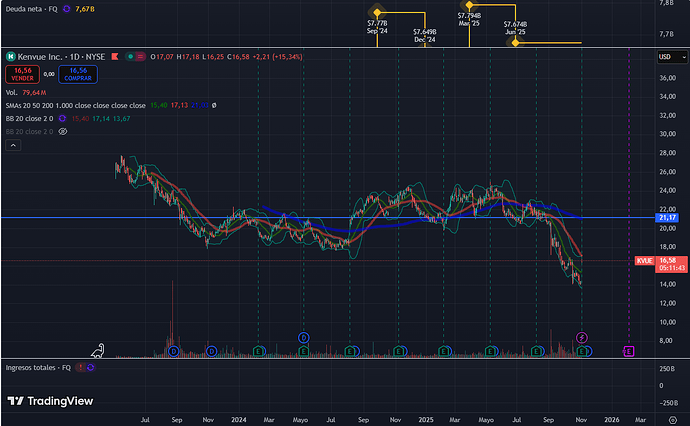Image resolution: width=690 pixels, height=426 pixels.
Task: Click the Kenvue Inc. symbol logo icon
Action: (x=12, y=57)
